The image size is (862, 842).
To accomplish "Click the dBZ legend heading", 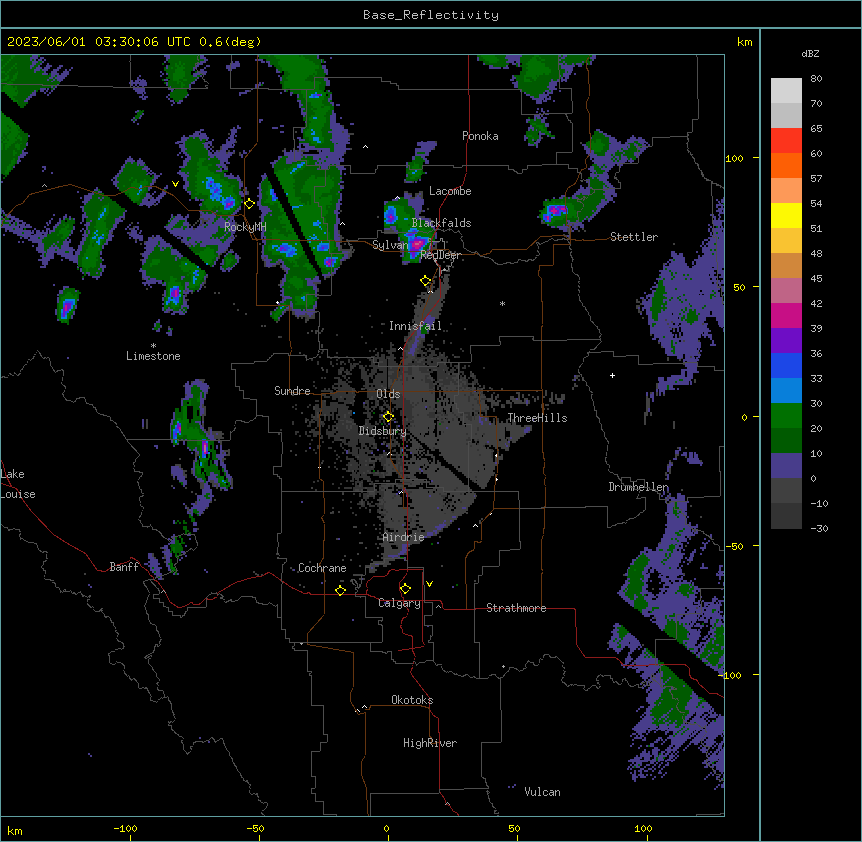I will 810,54.
